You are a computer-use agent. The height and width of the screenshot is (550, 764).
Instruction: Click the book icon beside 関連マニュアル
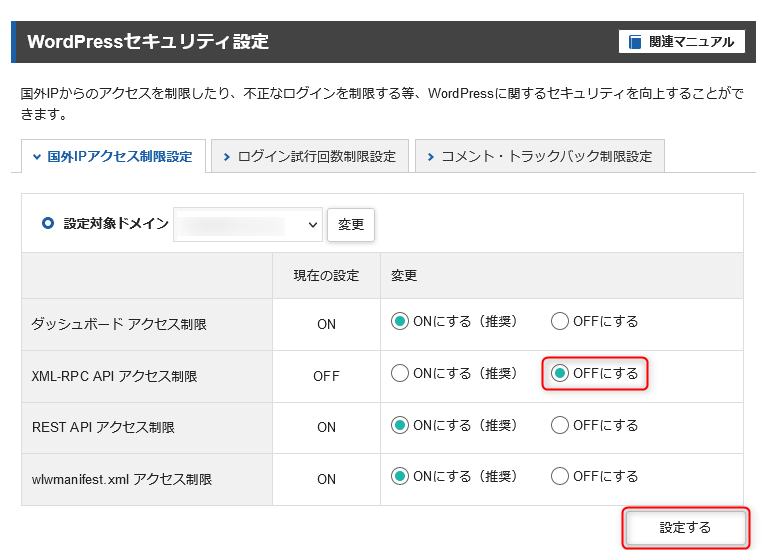click(x=634, y=42)
